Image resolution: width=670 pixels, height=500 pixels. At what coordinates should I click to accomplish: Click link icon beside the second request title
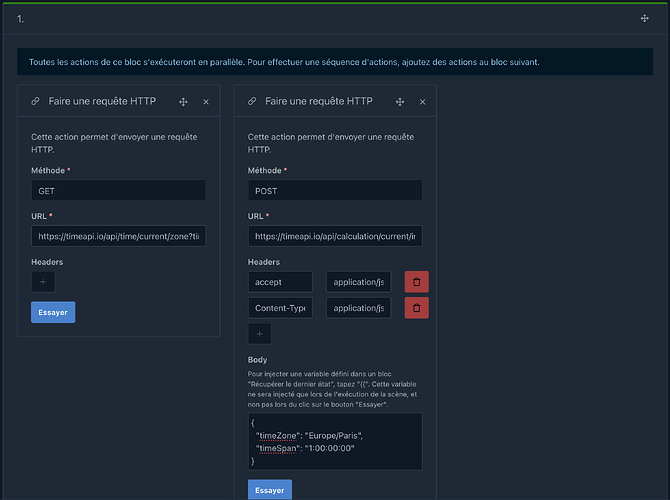click(x=252, y=102)
